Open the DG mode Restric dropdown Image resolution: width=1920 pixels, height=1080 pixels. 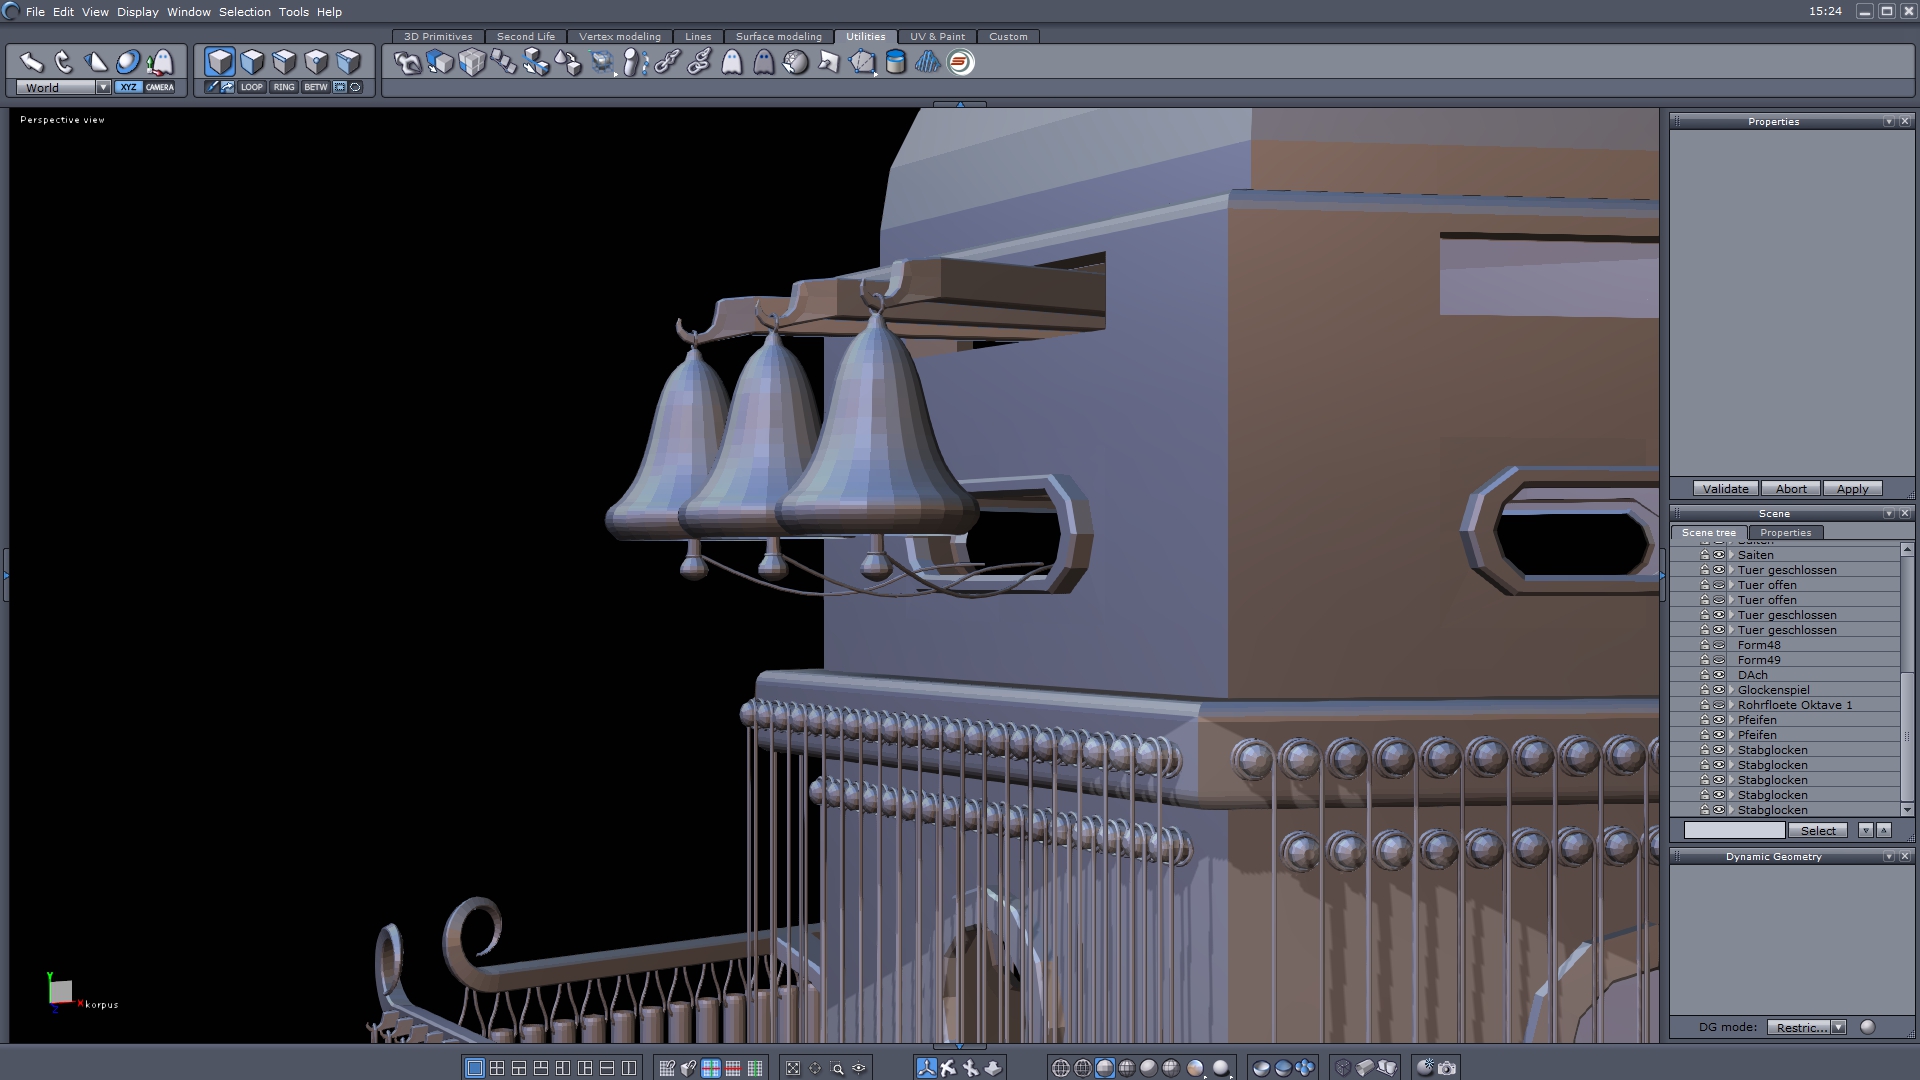pos(1838,1027)
